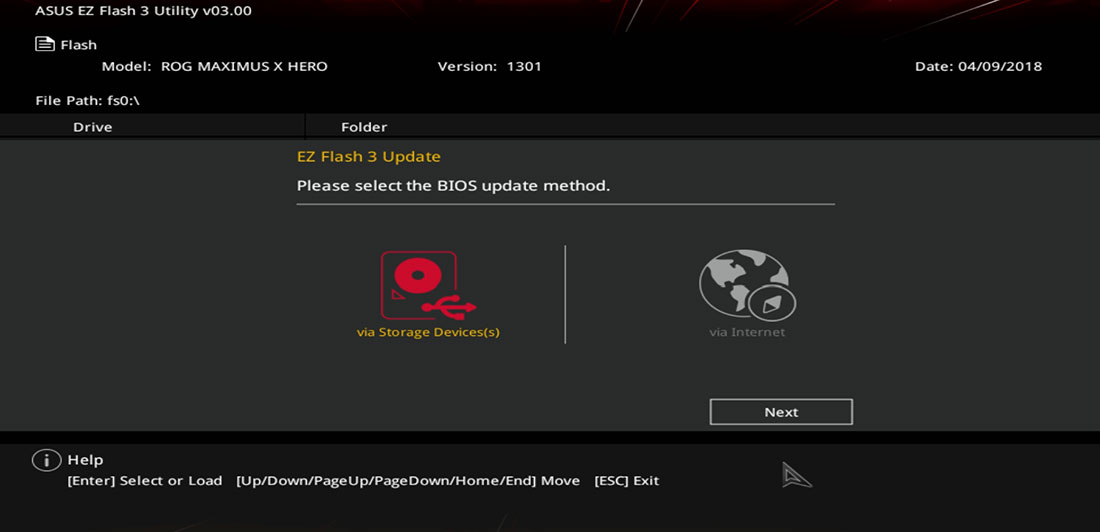Viewport: 1100px width, 532px height.
Task: Click the Next button
Action: click(x=781, y=412)
